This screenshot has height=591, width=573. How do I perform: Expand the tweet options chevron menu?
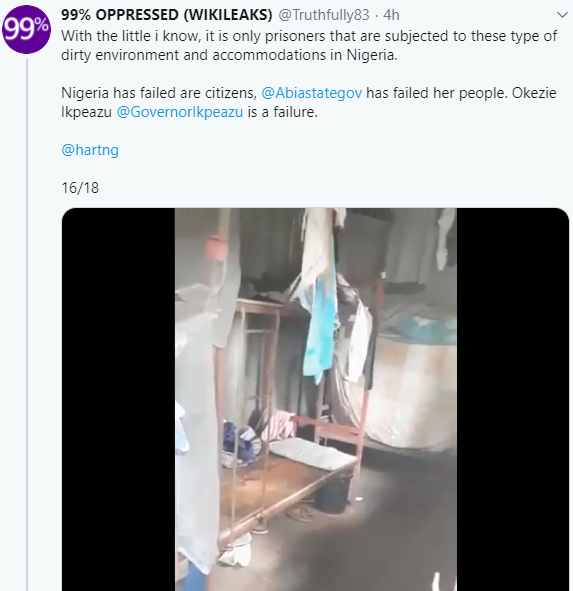pos(562,15)
